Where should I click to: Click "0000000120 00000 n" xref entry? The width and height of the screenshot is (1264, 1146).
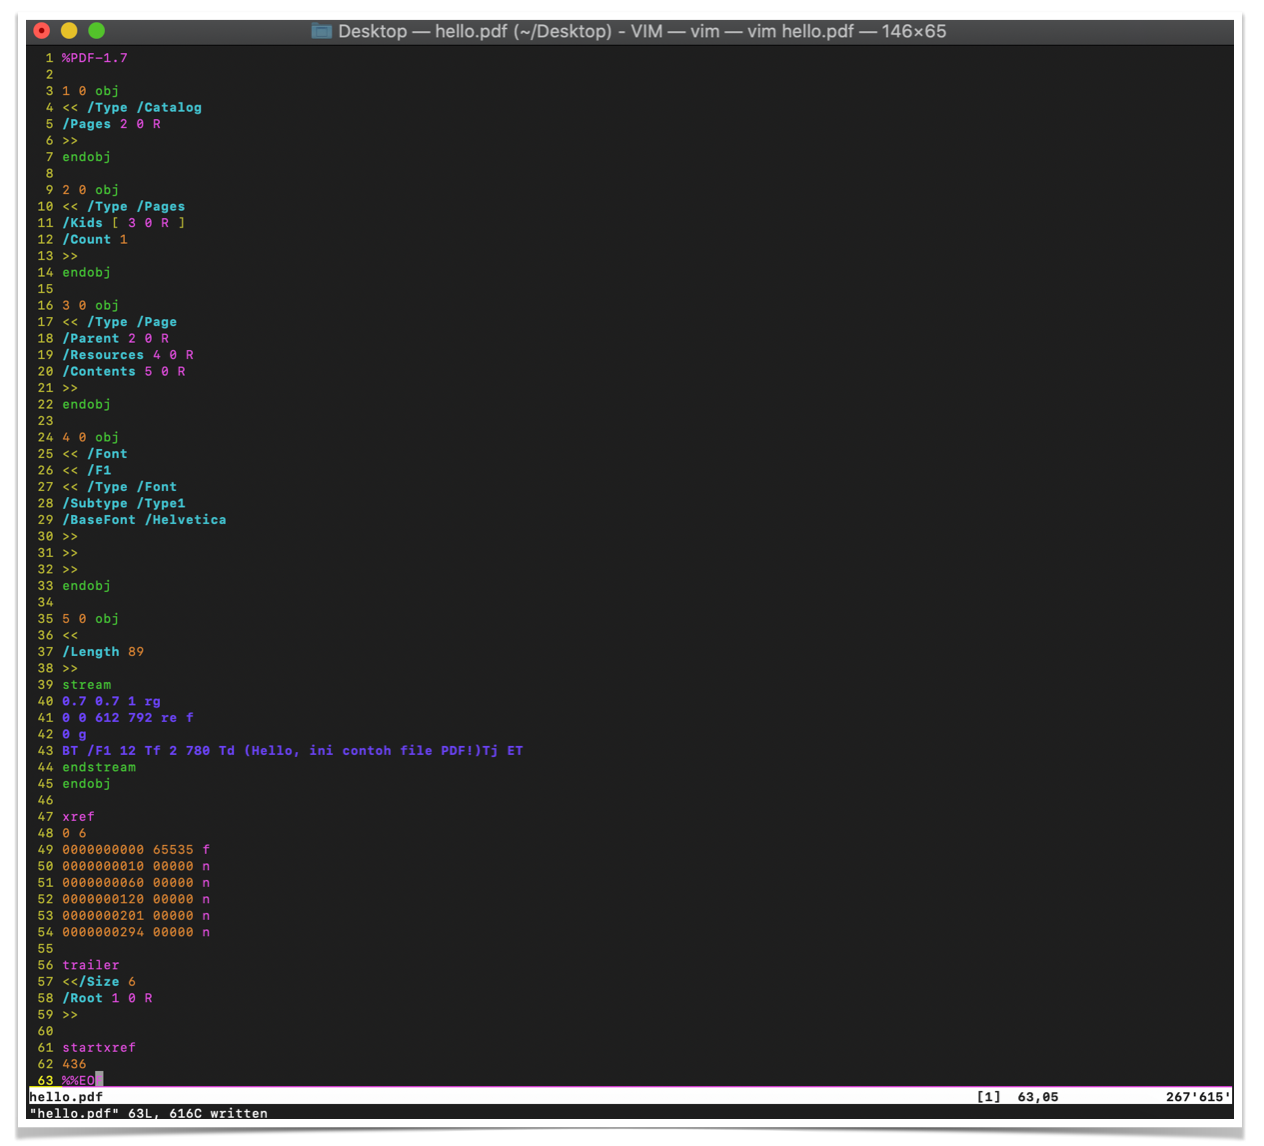[136, 900]
